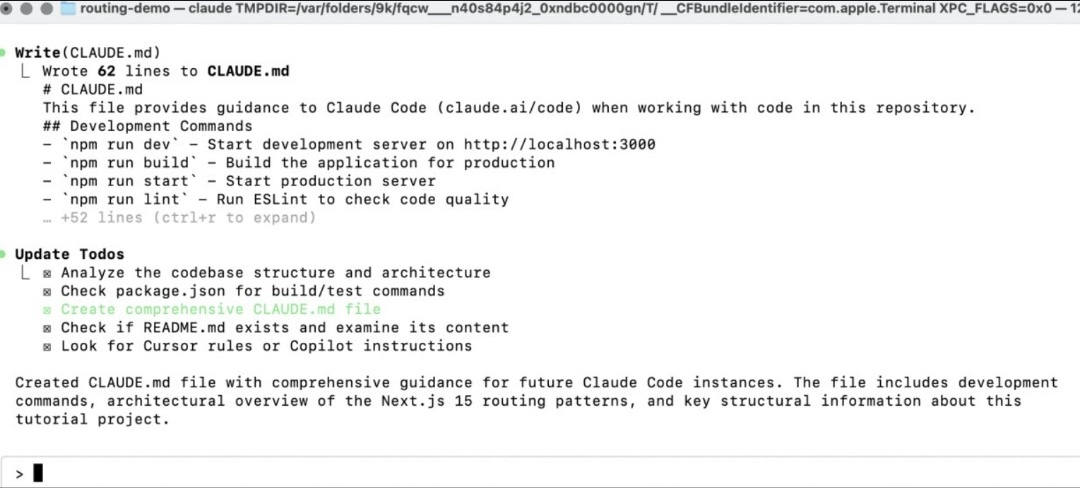Toggle the 'Analyze the codebase structure' todo checkbox
The image size is (1080, 488).
pos(48,273)
